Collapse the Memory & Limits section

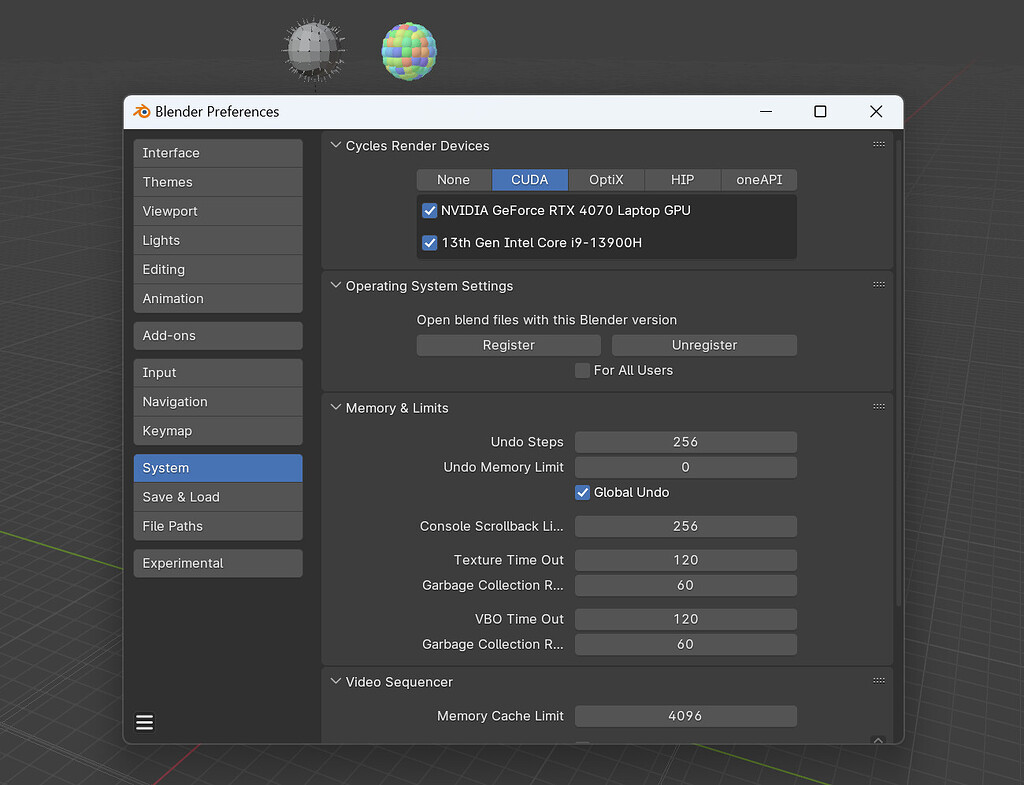[x=334, y=408]
